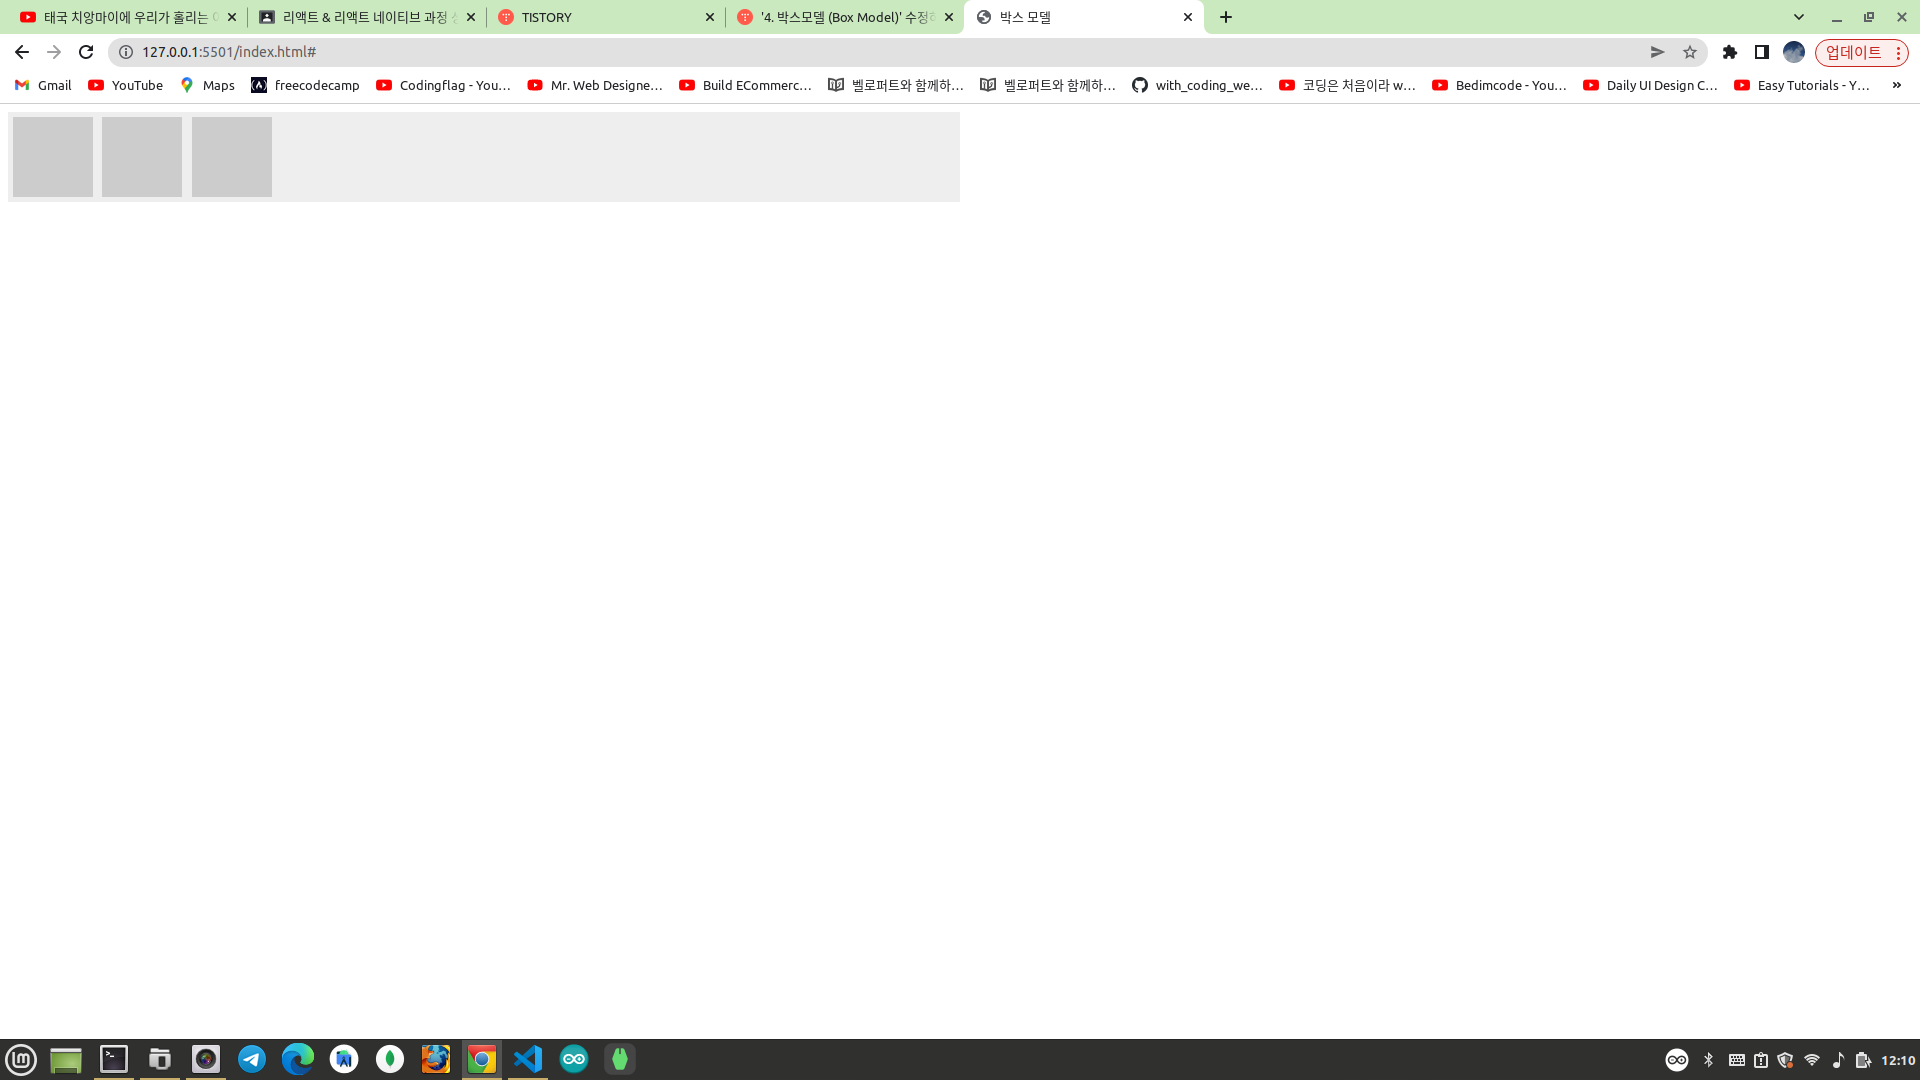Viewport: 1920px width, 1080px height.
Task: Open Telegram from the taskbar
Action: pyautogui.click(x=252, y=1059)
